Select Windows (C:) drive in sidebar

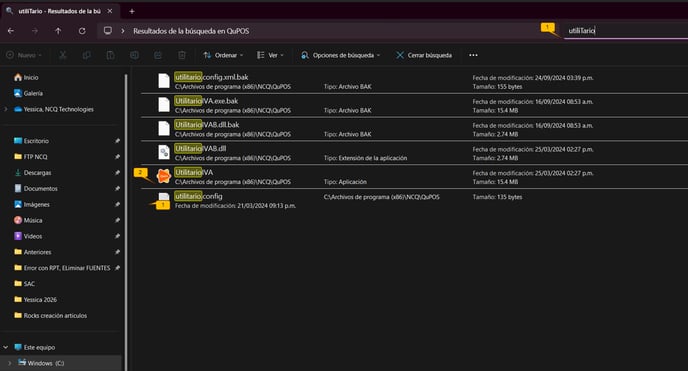(x=41, y=363)
